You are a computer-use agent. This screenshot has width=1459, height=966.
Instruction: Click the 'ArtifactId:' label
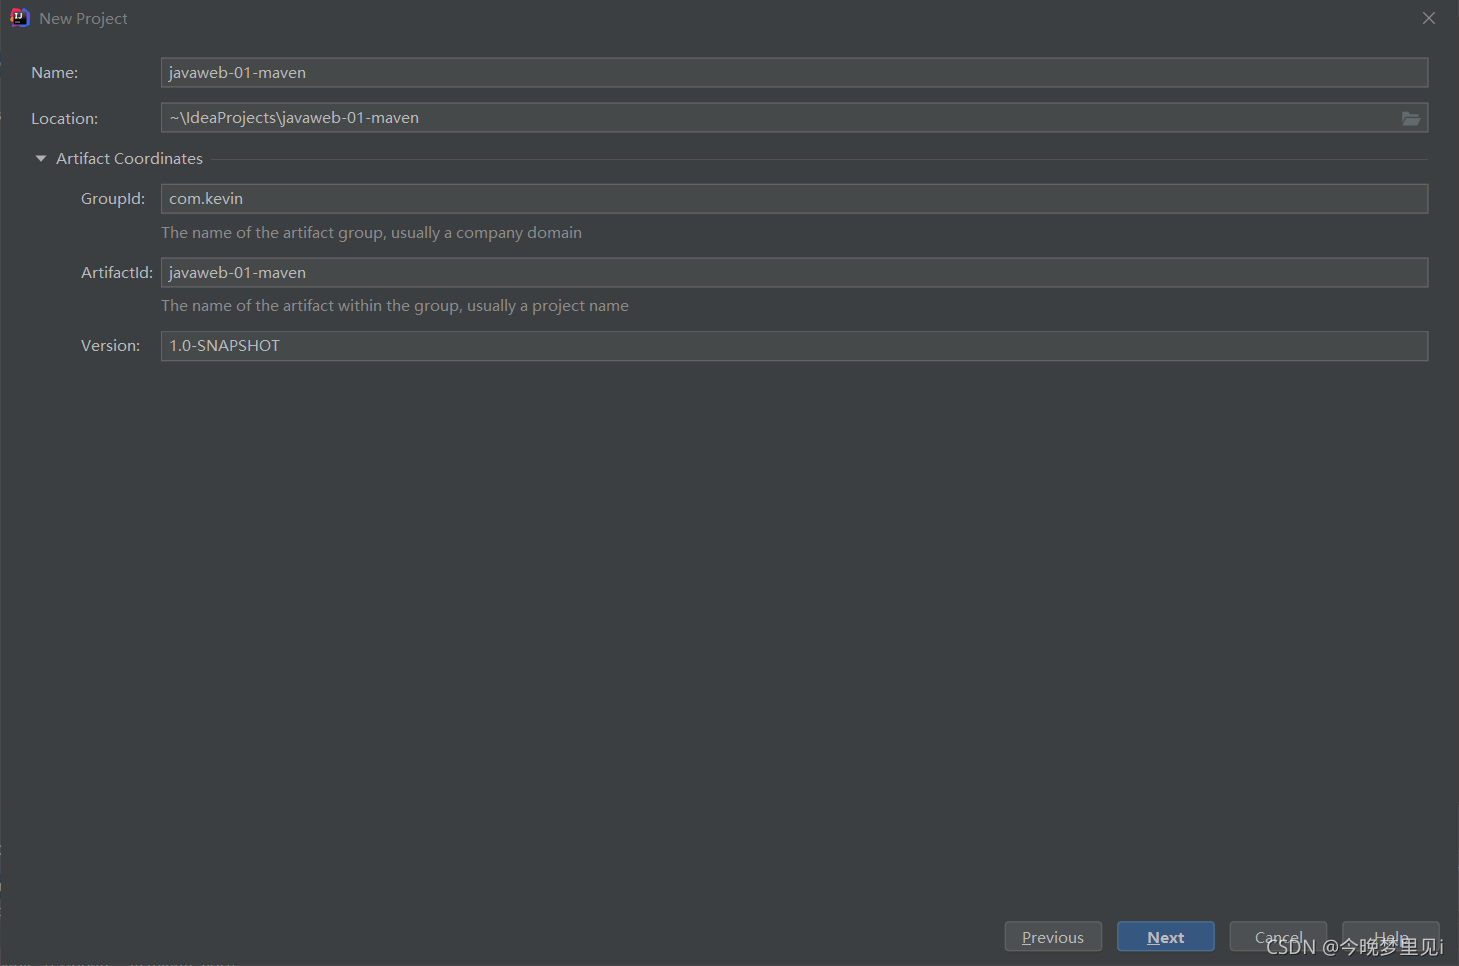(x=117, y=273)
